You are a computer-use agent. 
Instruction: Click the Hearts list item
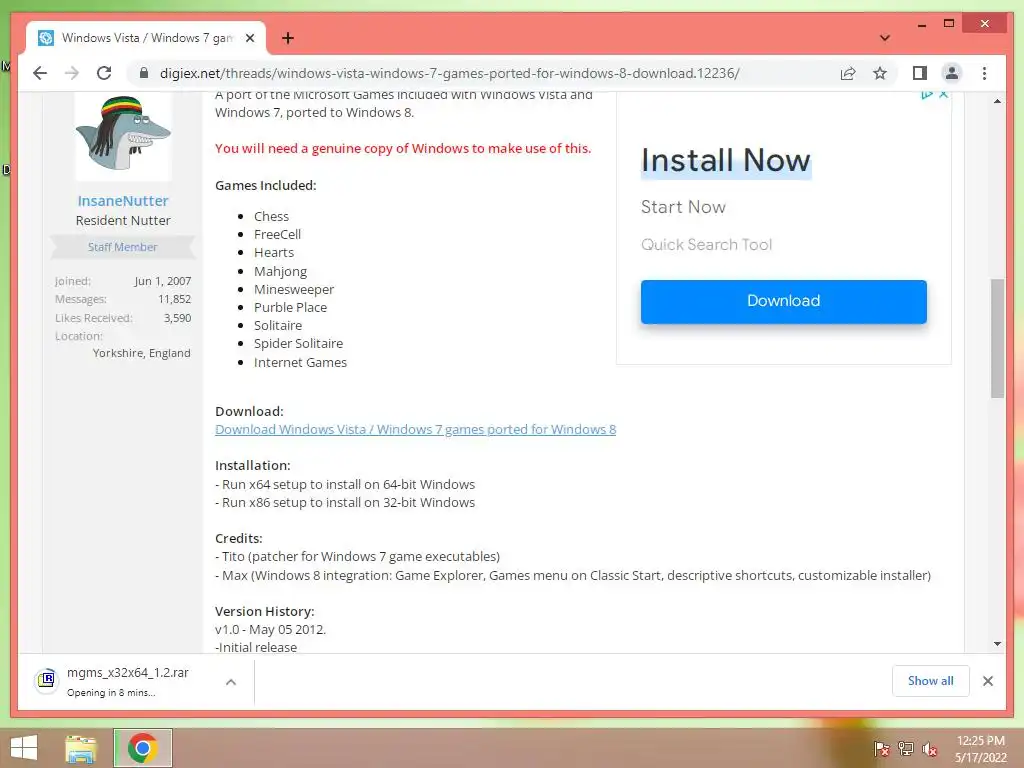[274, 253]
